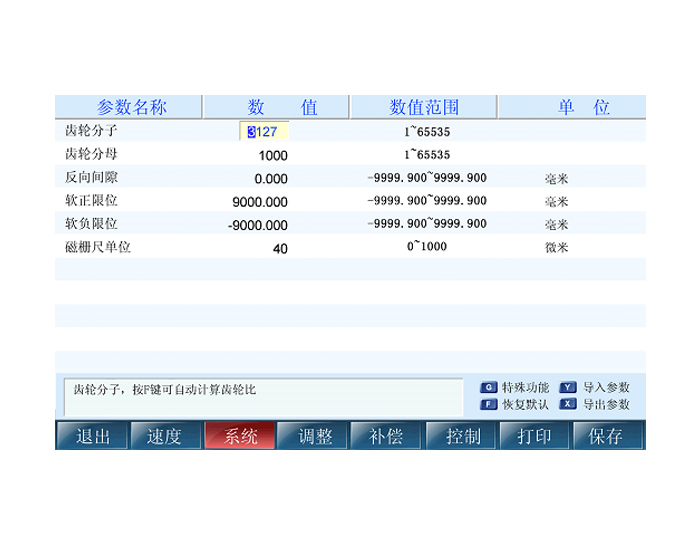Click the Y key icon for 导入参数
Screen dimensions: 700x545
tap(568, 387)
